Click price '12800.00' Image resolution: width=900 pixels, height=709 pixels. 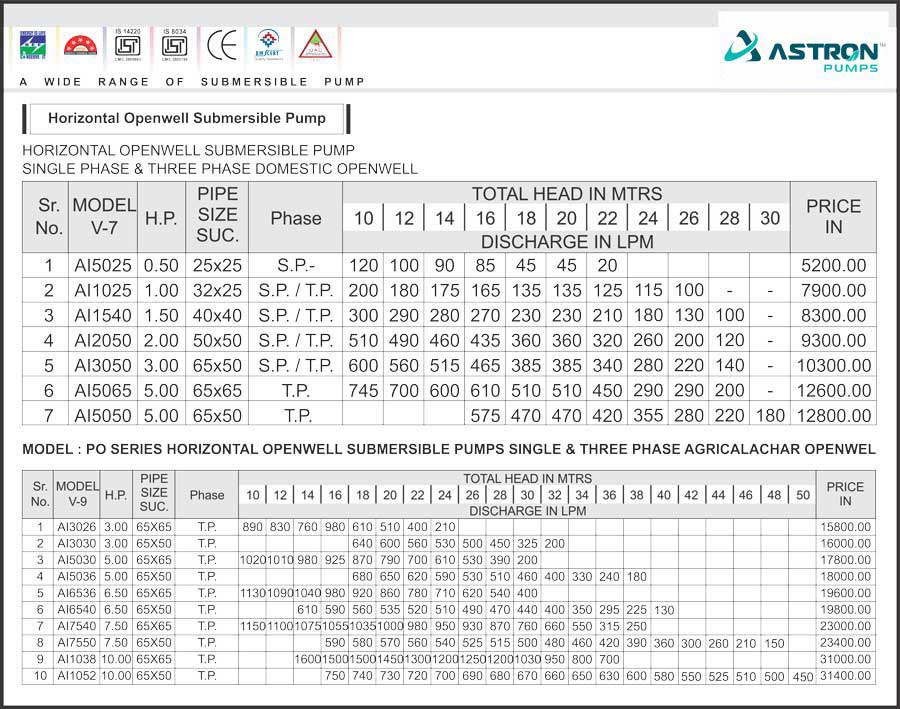[833, 415]
